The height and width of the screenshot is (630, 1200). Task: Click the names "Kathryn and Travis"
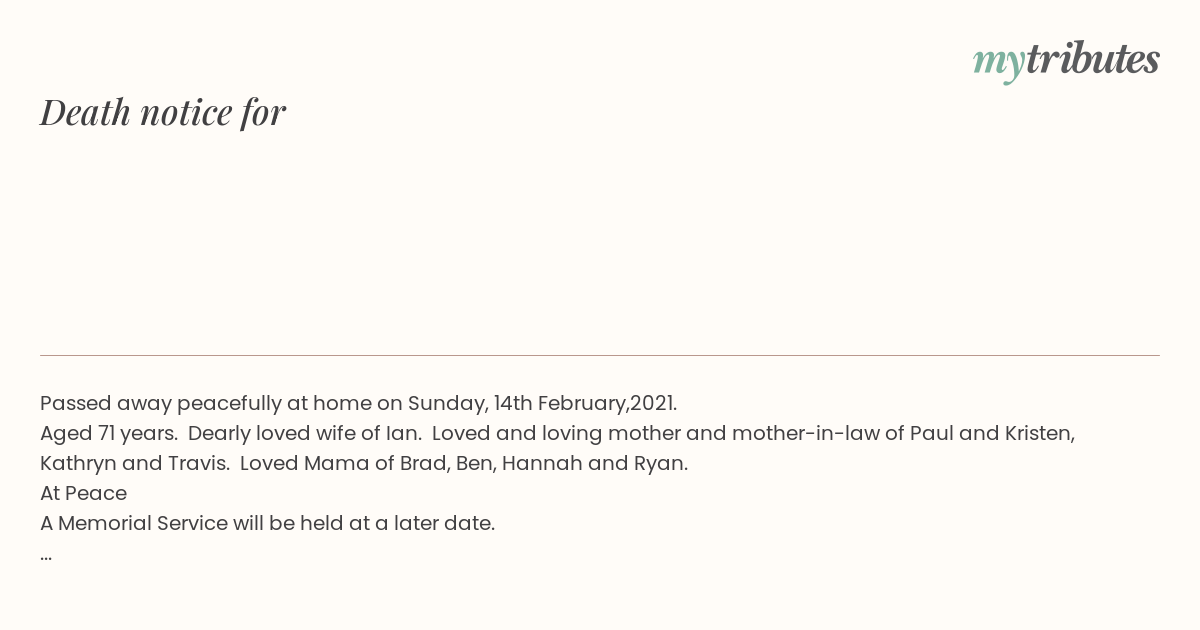[133, 464]
